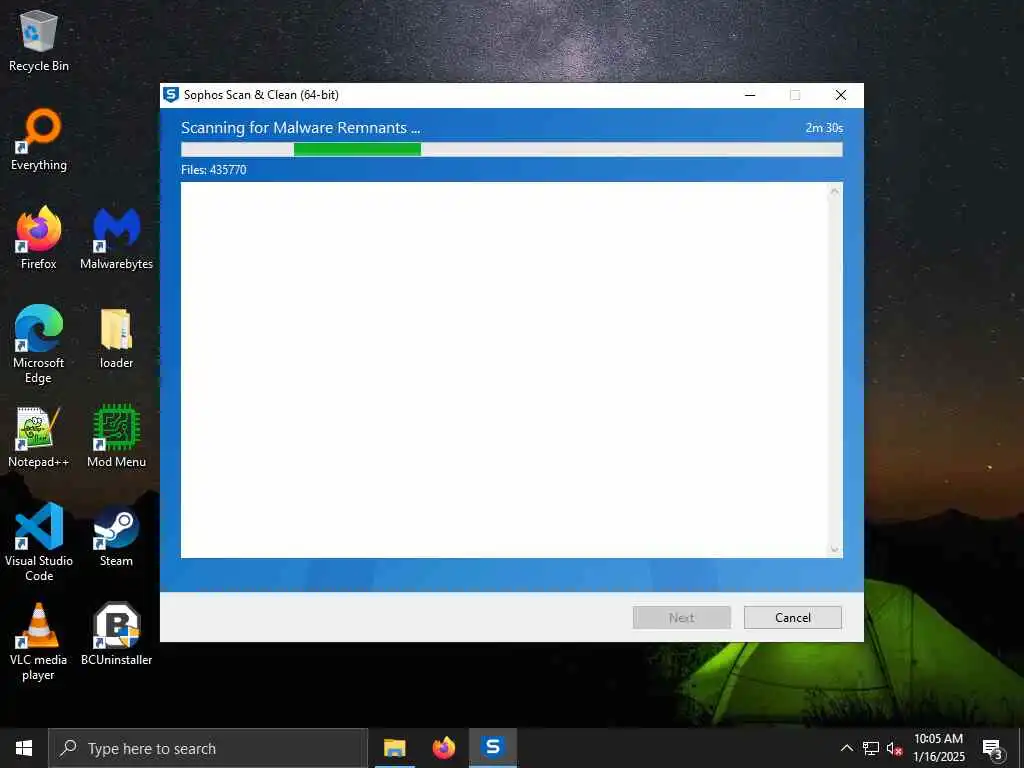Select the Notepad++ desktop shortcut
The image size is (1024, 768).
point(39,436)
